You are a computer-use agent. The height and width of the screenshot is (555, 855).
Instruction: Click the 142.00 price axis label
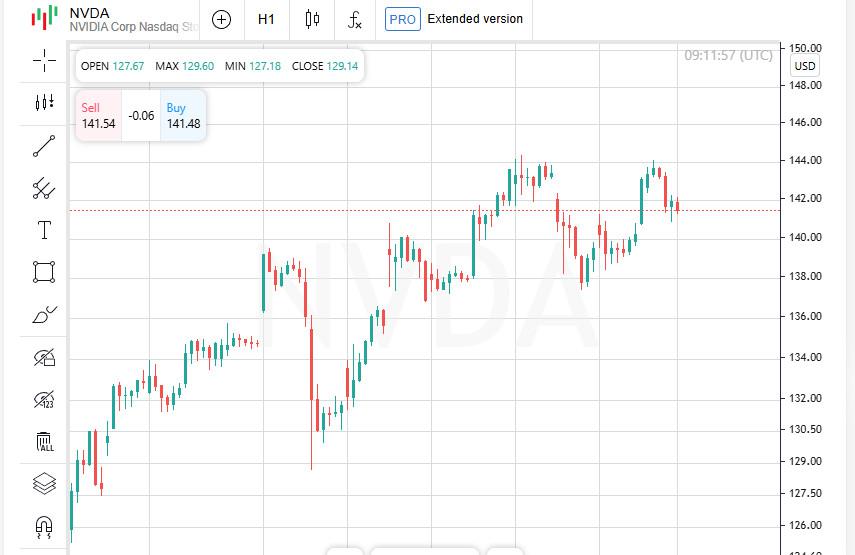tap(805, 198)
